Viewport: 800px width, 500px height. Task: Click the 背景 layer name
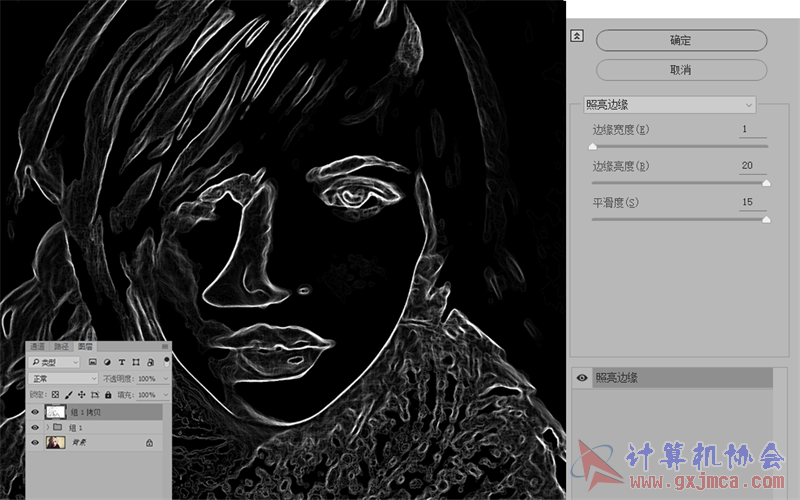[79, 443]
